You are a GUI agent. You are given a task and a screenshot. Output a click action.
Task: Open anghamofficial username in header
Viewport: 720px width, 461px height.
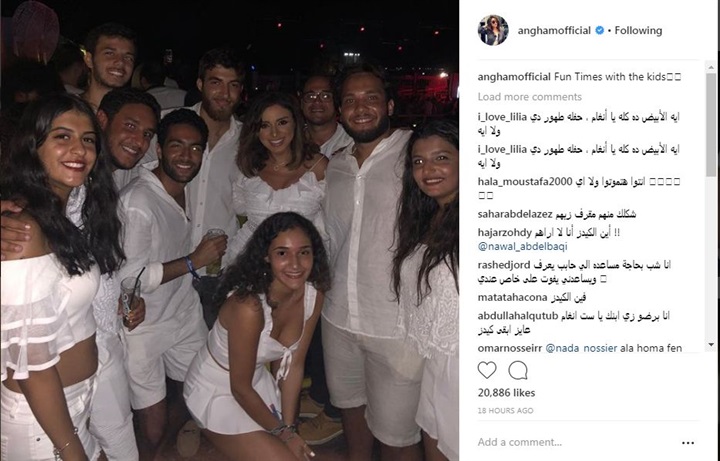pyautogui.click(x=554, y=30)
